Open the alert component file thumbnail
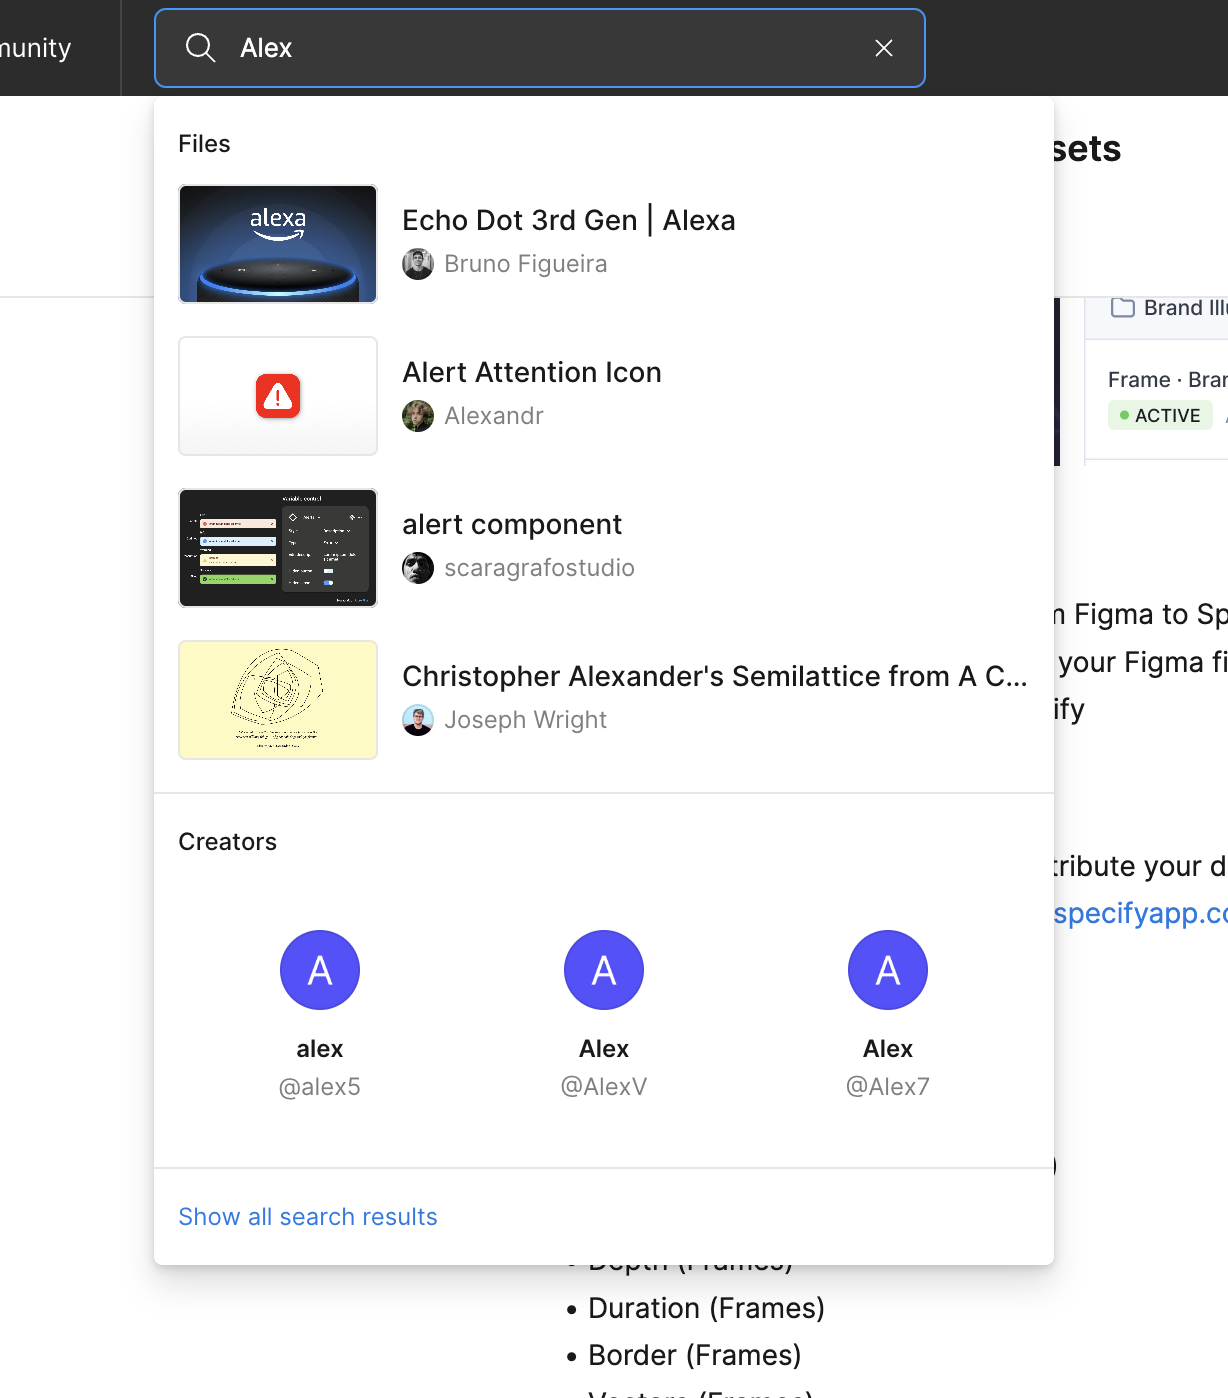This screenshot has height=1398, width=1228. pos(278,548)
